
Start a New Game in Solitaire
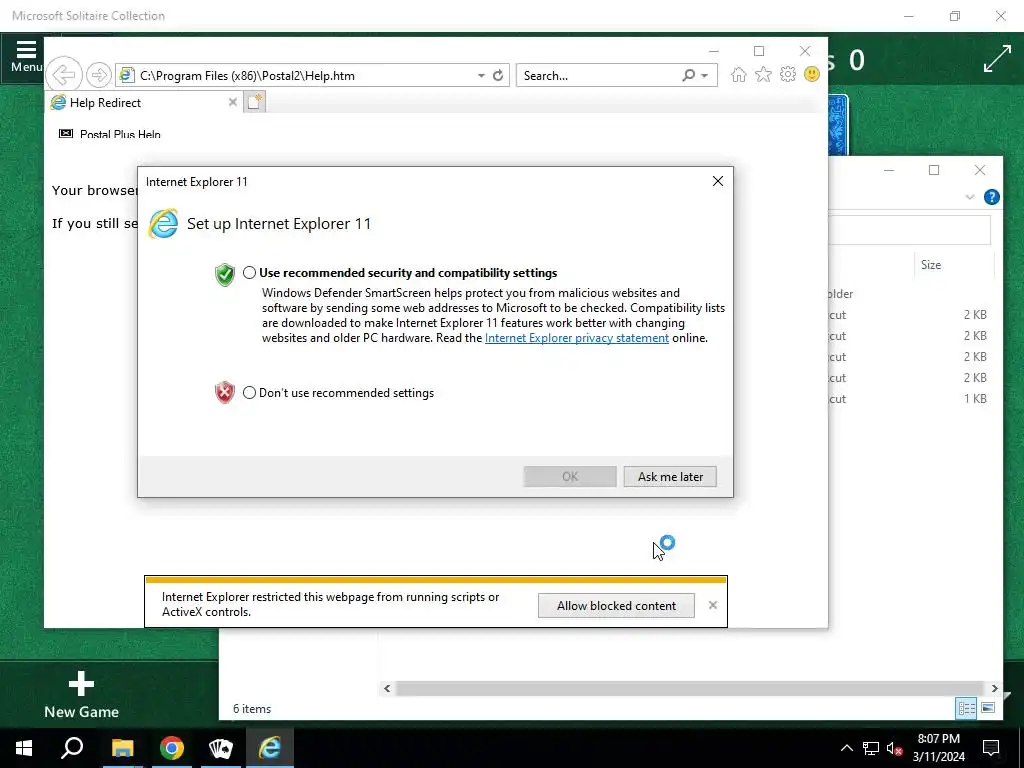[82, 696]
